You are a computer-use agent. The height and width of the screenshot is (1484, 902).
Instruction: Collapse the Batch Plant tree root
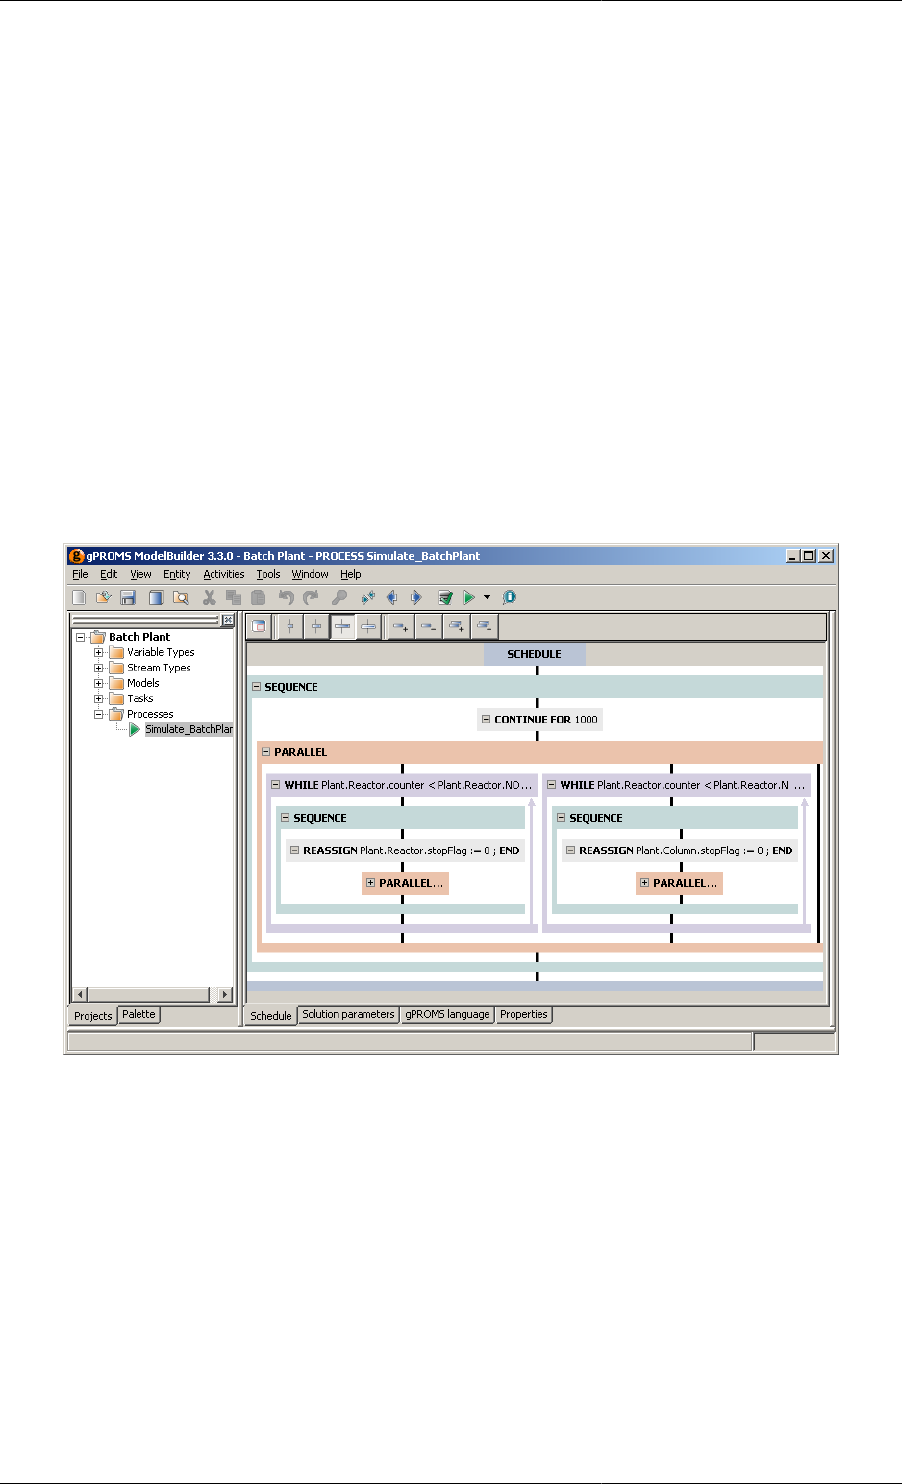[x=81, y=637]
